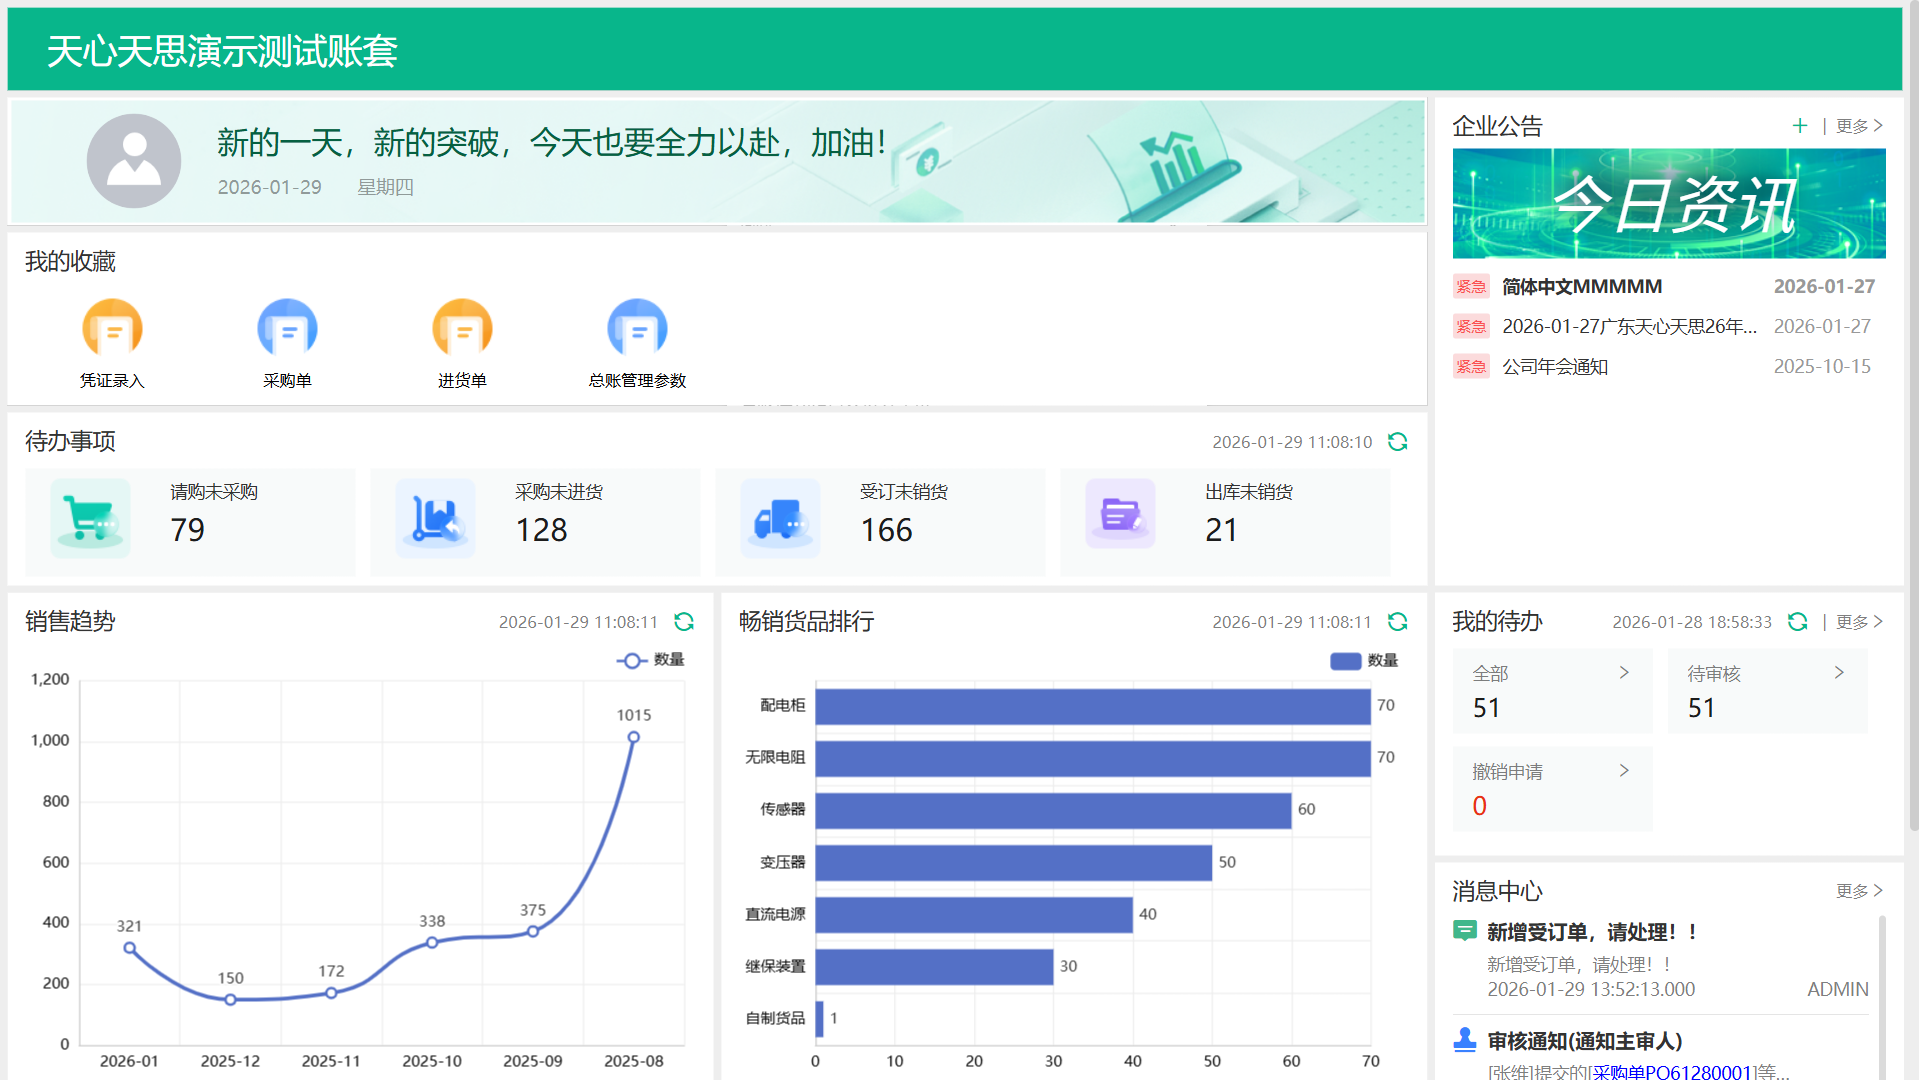
Task: Refresh the 待办事项 panel
Action: point(1397,442)
